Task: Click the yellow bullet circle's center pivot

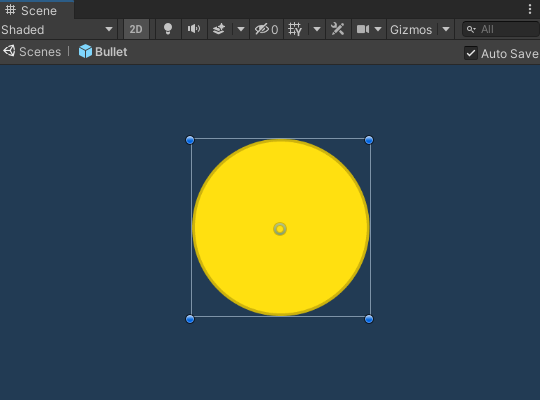Action: point(280,229)
